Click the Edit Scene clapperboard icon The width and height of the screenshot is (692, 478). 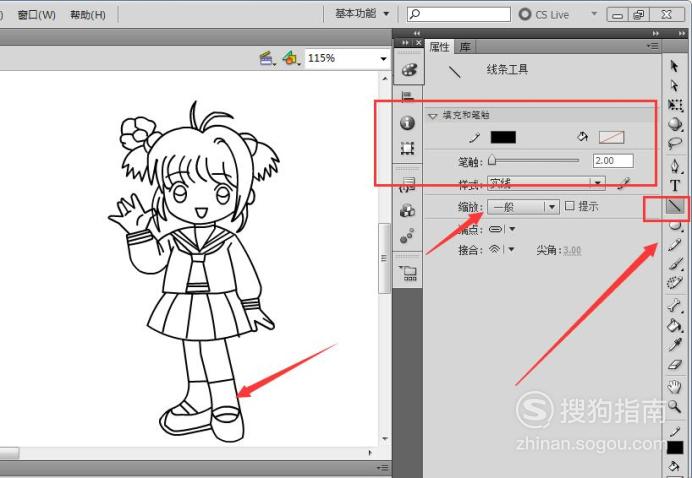[266, 58]
